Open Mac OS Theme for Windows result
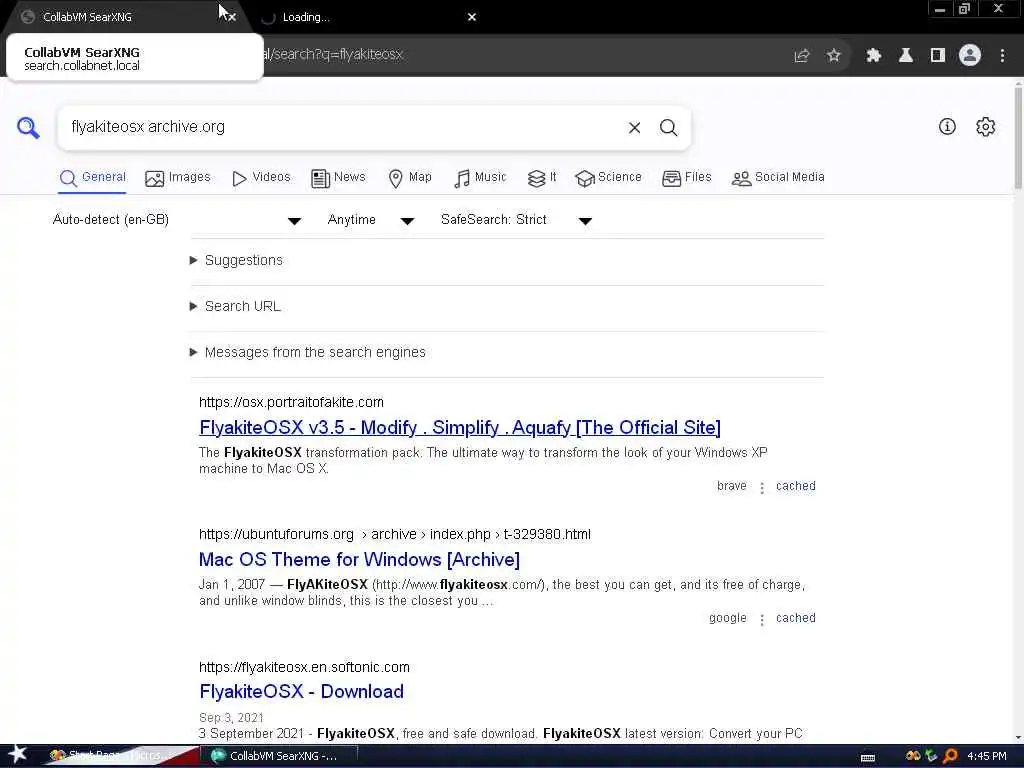This screenshot has height=768, width=1024. 359,560
